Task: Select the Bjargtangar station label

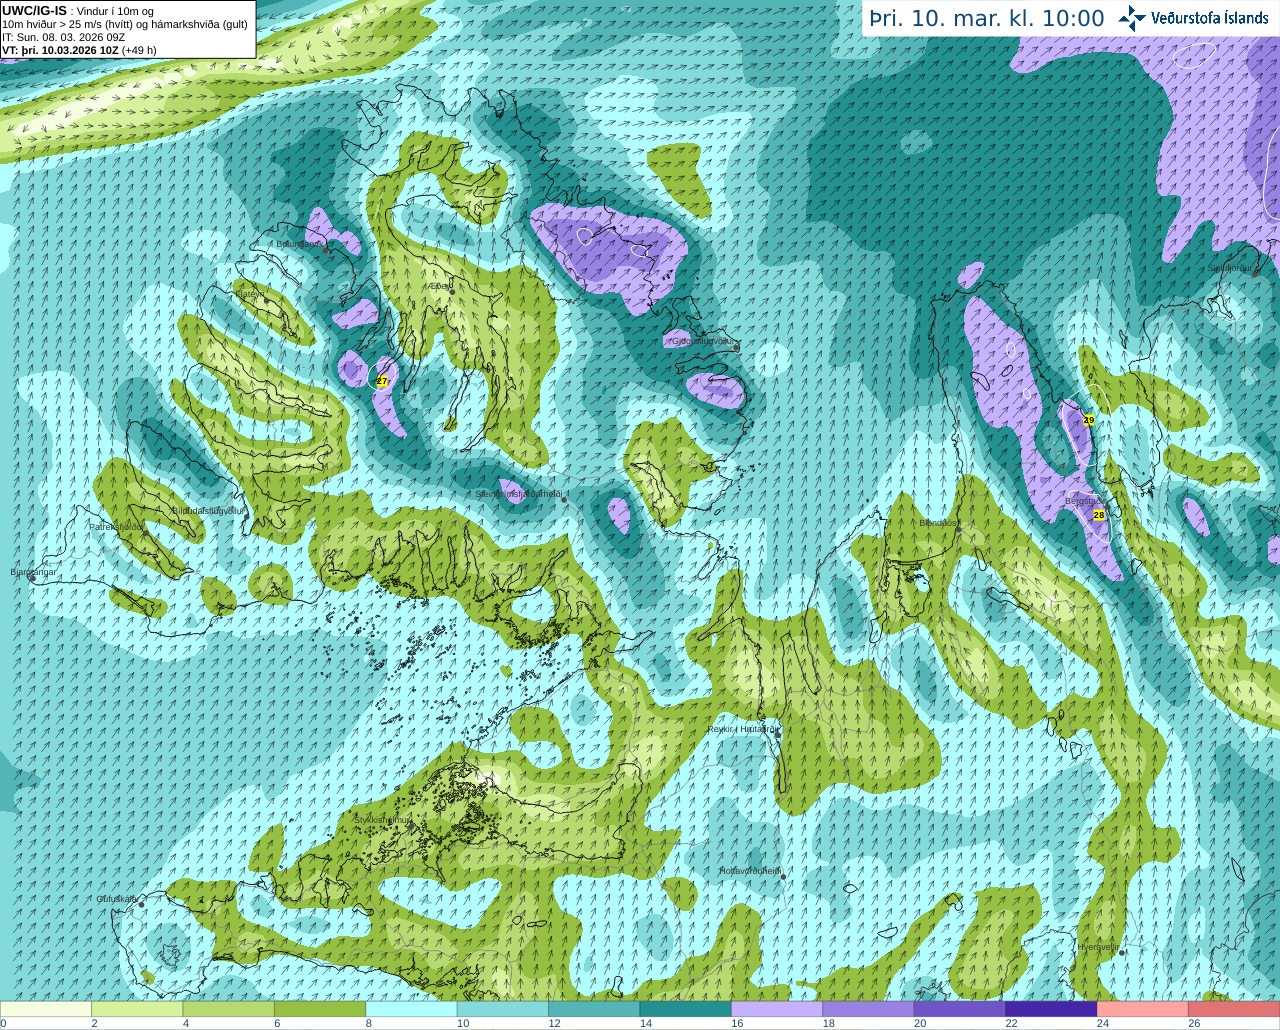Action: [34, 572]
